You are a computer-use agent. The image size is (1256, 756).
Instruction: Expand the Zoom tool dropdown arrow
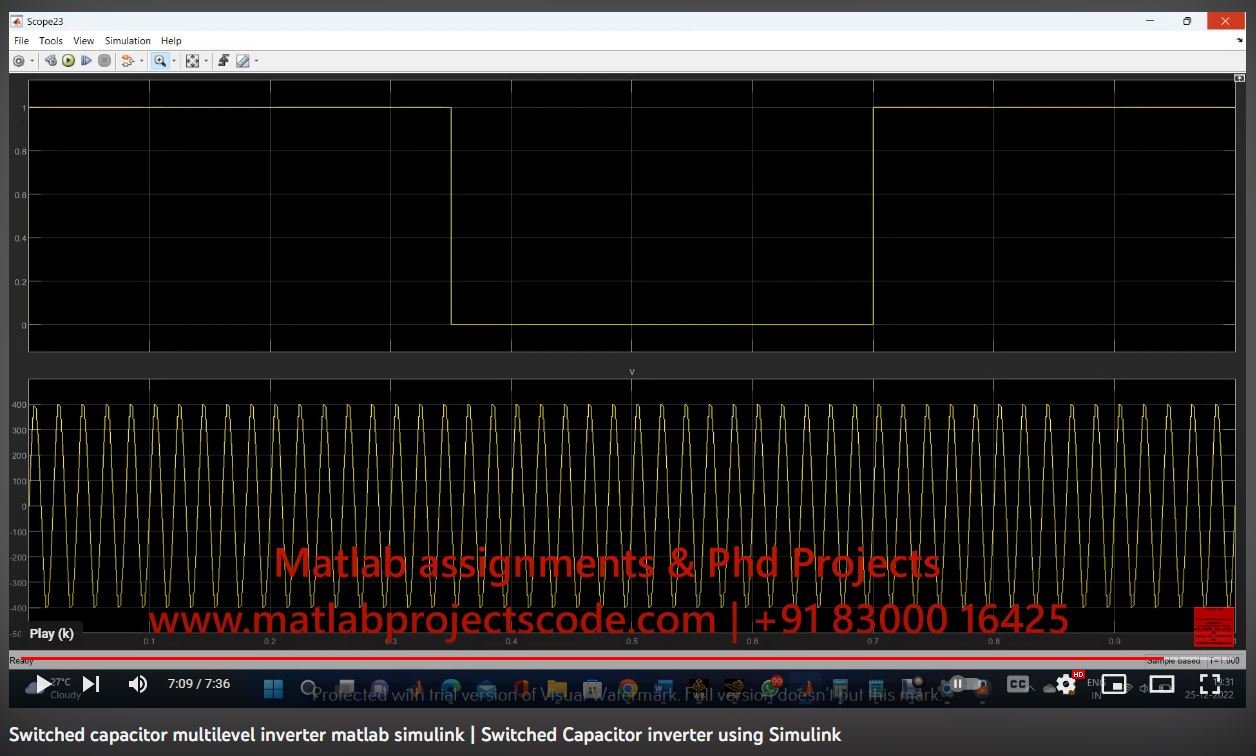click(x=174, y=61)
